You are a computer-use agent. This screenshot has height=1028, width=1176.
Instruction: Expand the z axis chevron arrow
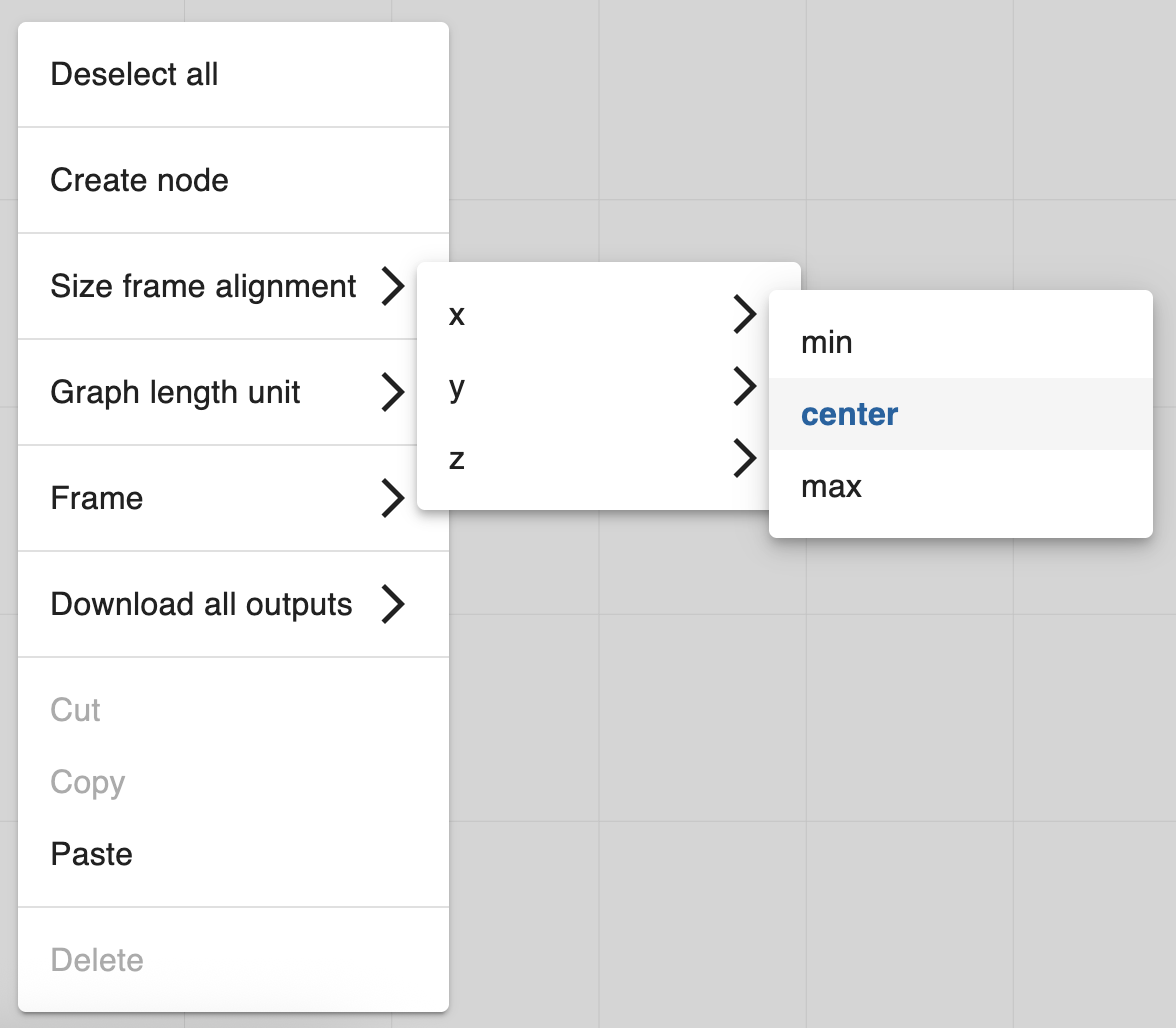745,459
